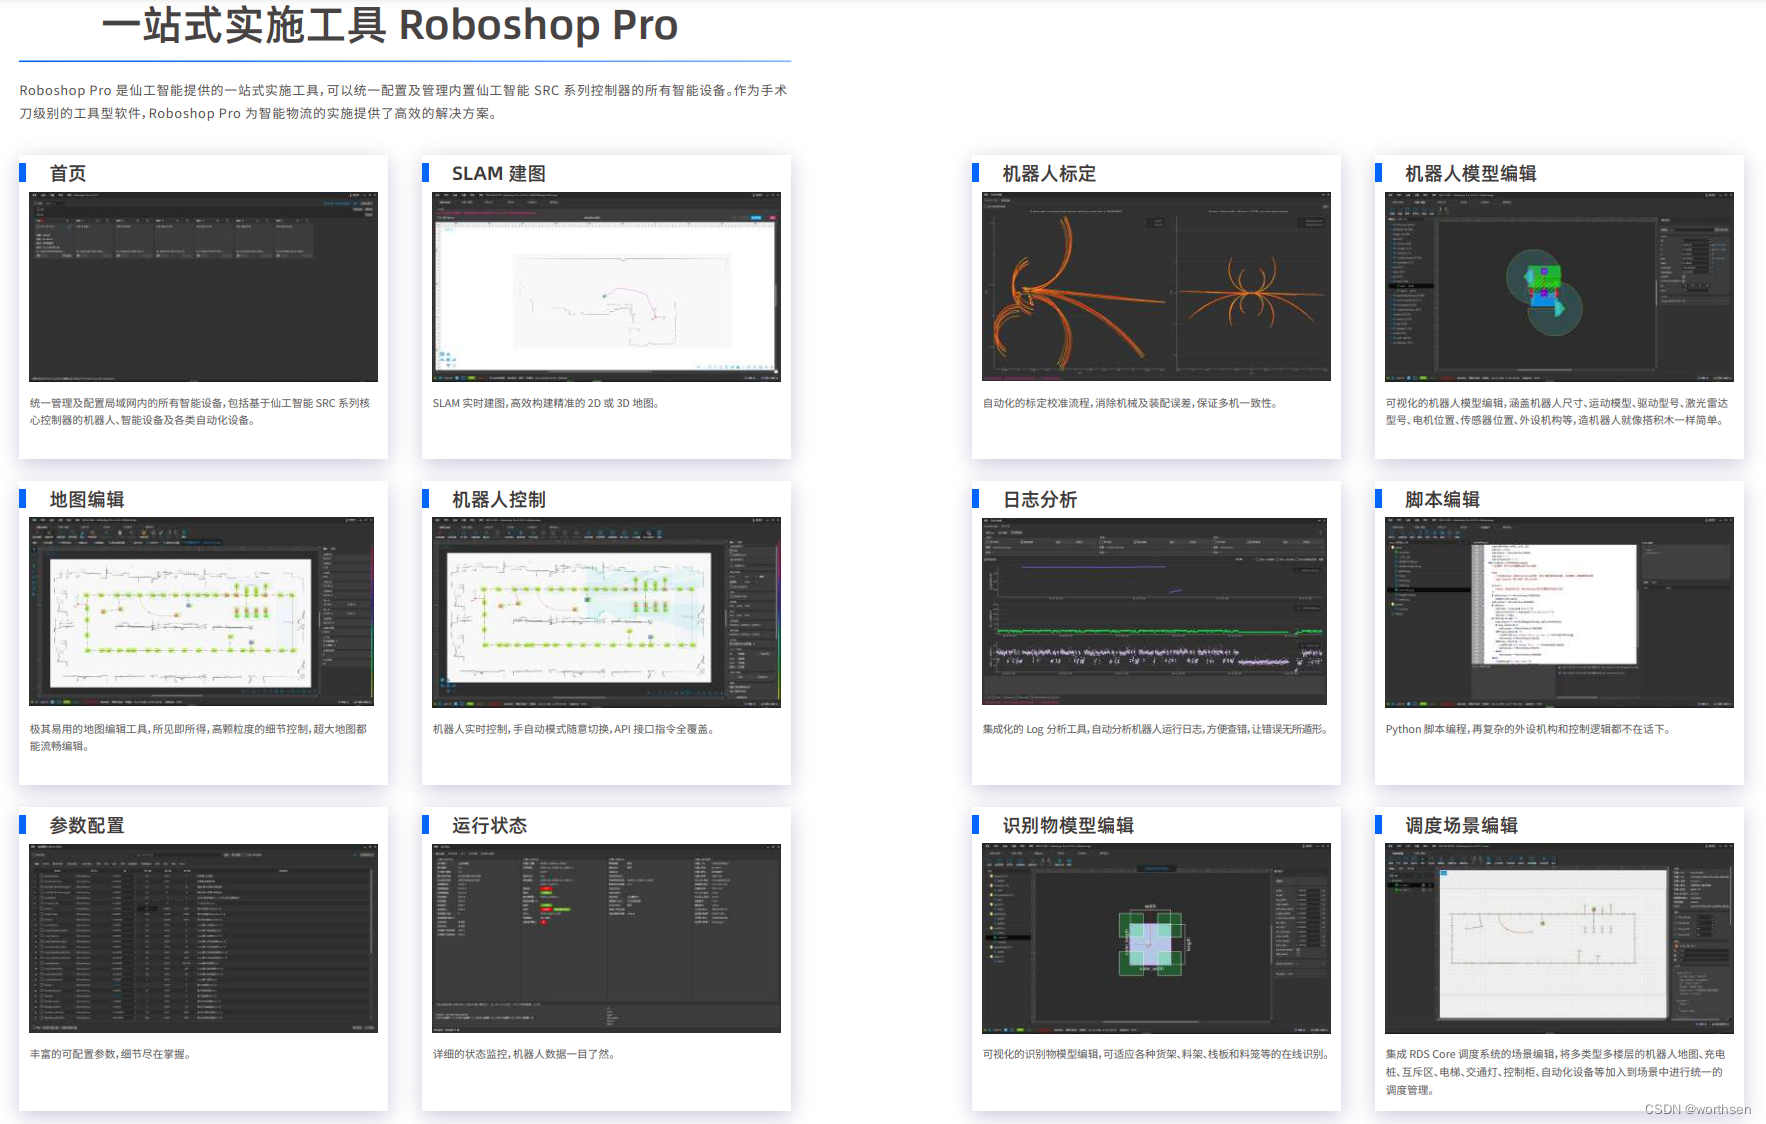Viewport: 1766px width, 1124px height.
Task: Open the 识别物模型编辑 screenshot thumbnail
Action: [x=1156, y=938]
